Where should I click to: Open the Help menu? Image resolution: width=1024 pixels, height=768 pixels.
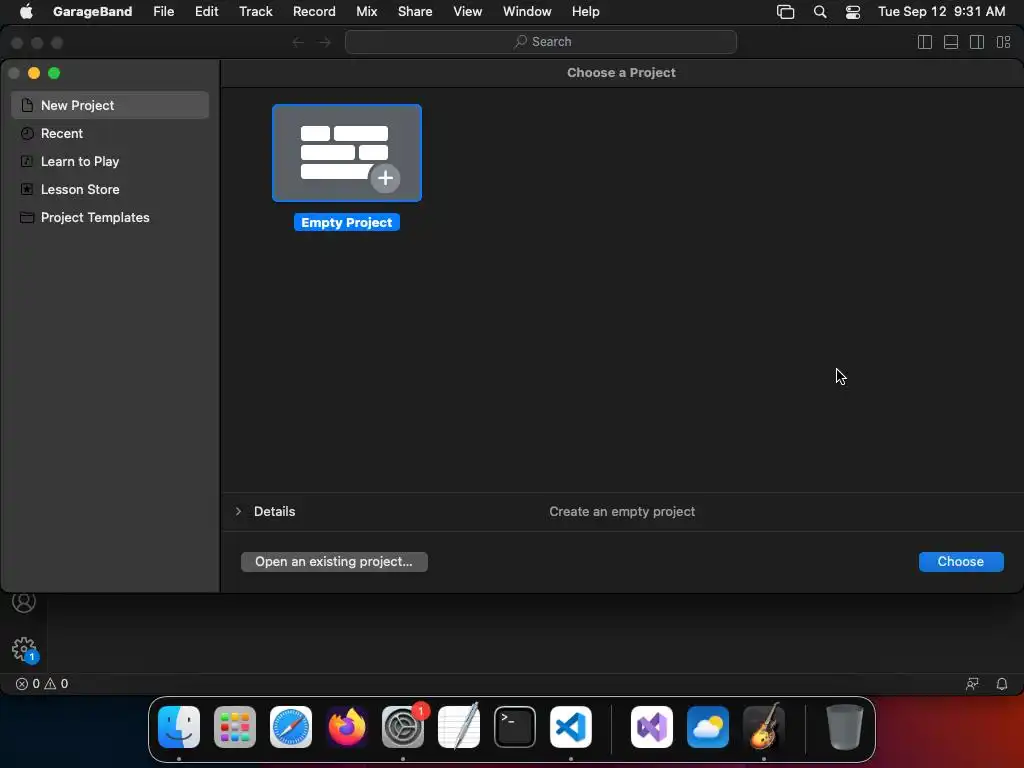click(x=585, y=11)
